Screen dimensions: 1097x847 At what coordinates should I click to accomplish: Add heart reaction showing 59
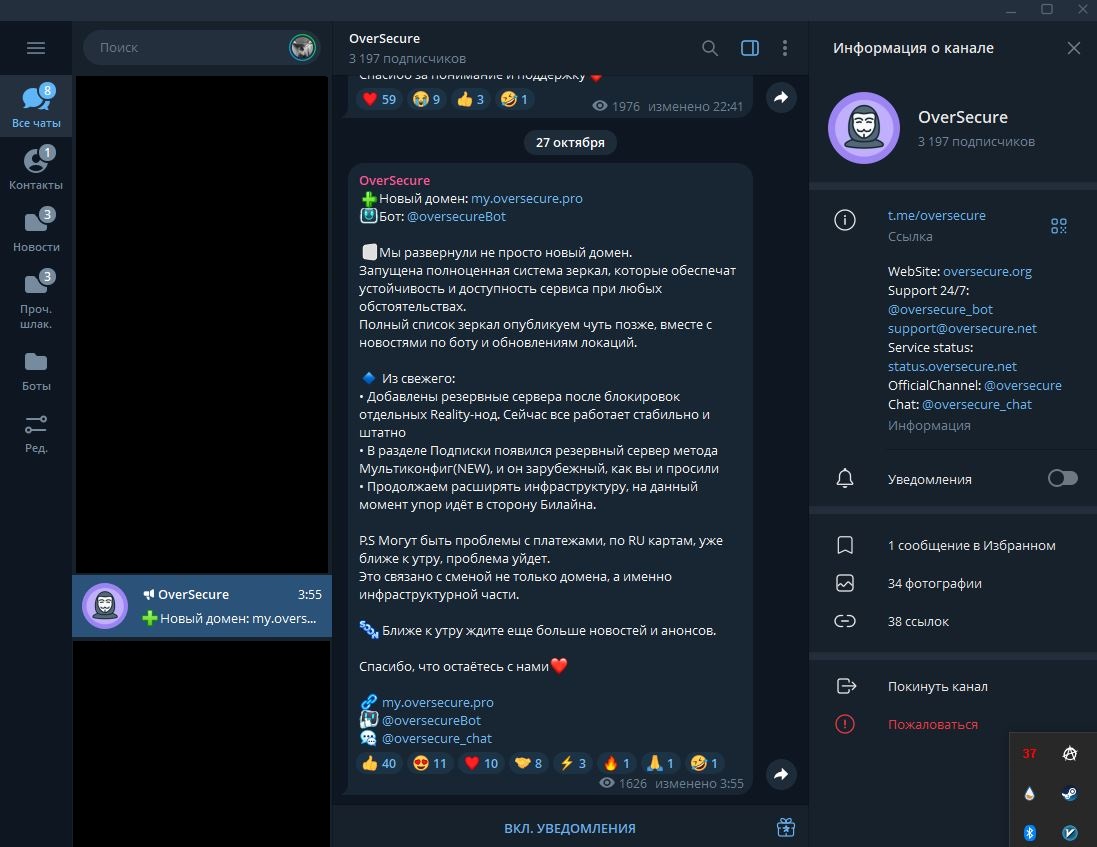click(379, 99)
